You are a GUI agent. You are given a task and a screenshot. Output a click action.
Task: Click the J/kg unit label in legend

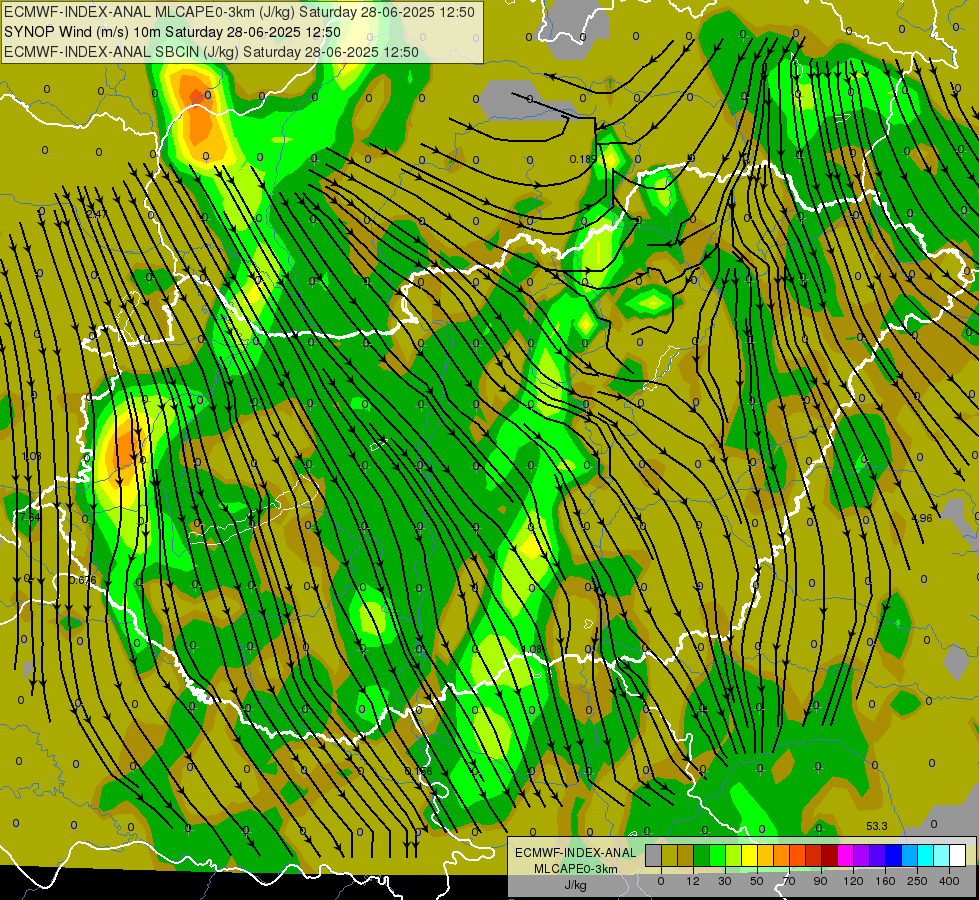pyautogui.click(x=575, y=885)
